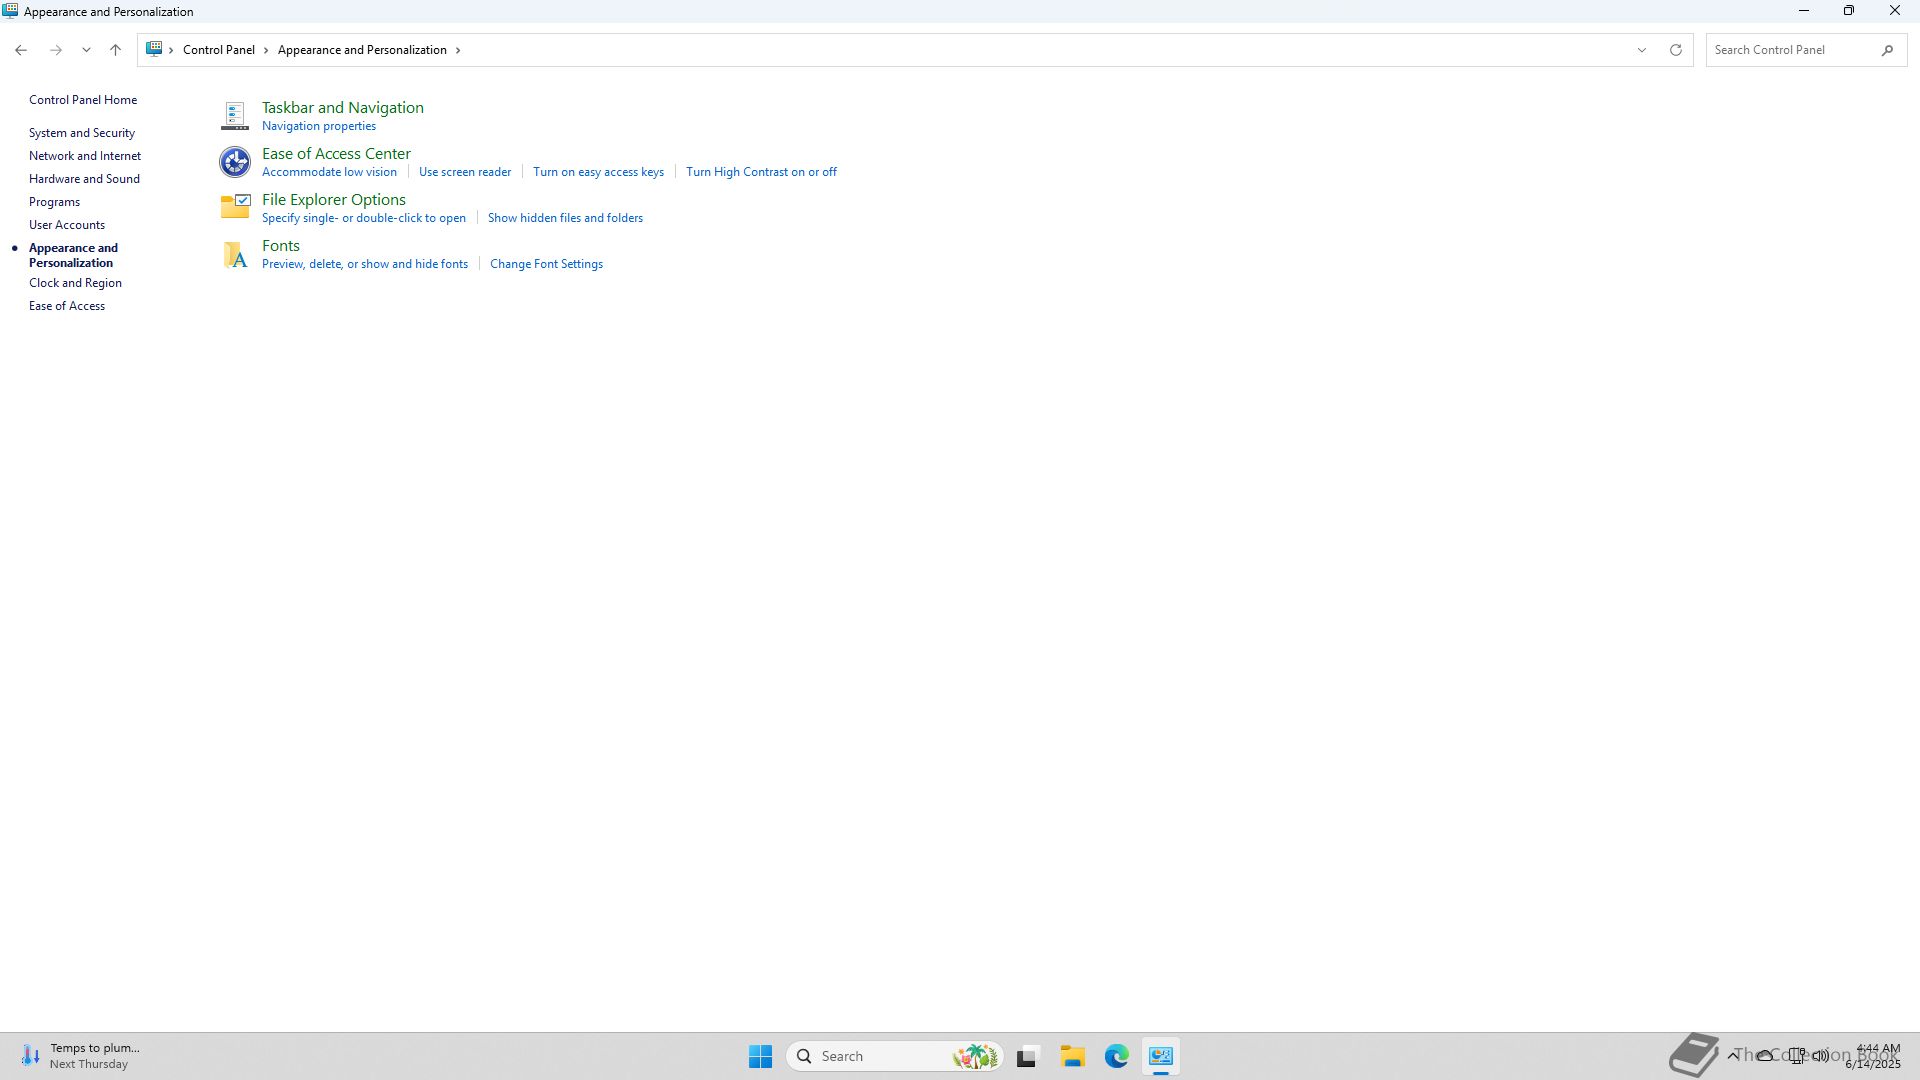
Task: Open address bar history dropdown
Action: (1641, 50)
